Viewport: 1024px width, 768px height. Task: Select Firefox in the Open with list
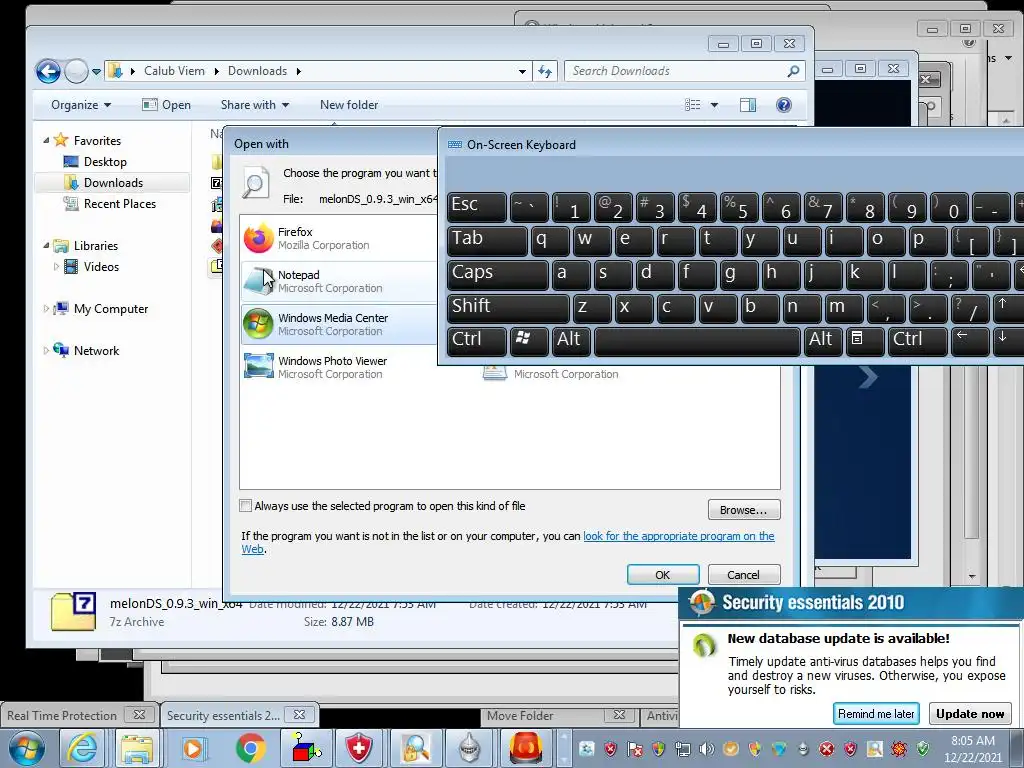pyautogui.click(x=338, y=238)
